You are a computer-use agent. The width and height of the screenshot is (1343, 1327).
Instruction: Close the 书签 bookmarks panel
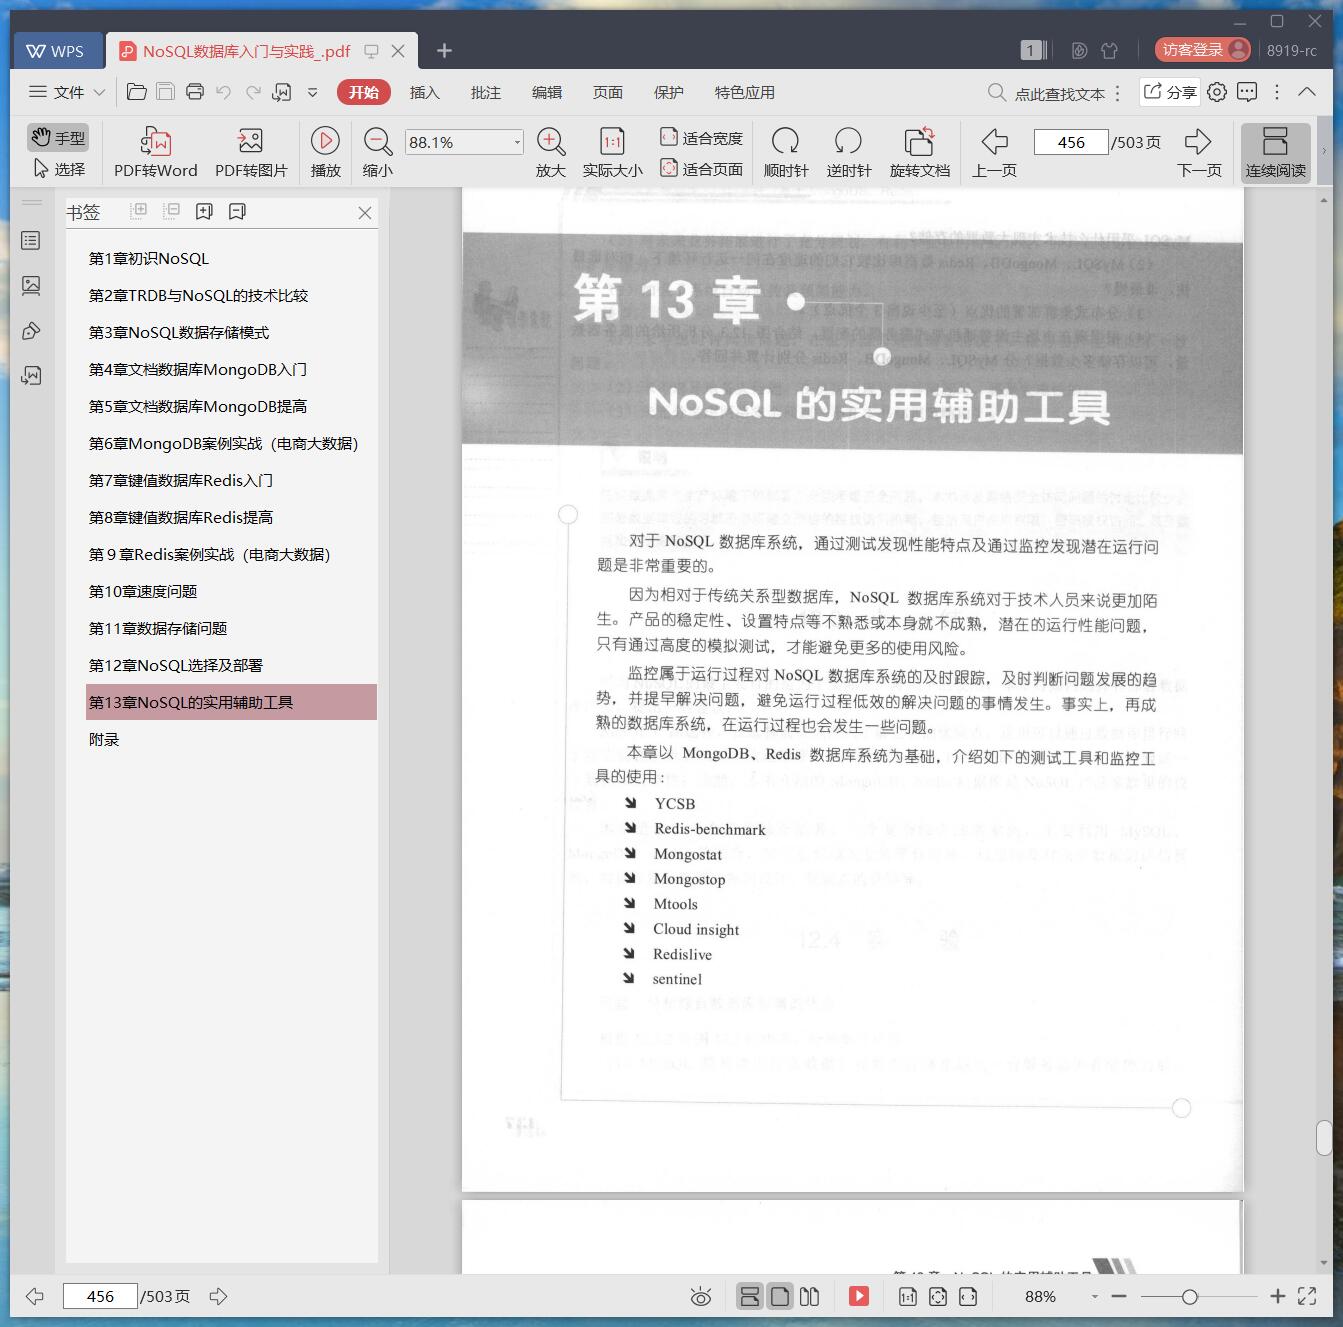click(365, 213)
